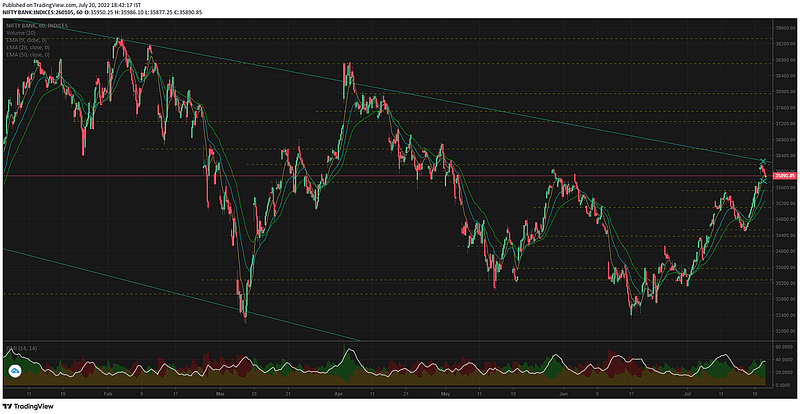Click the 20.0000 DMI scale label
This screenshot has width=800, height=414.
(x=785, y=373)
